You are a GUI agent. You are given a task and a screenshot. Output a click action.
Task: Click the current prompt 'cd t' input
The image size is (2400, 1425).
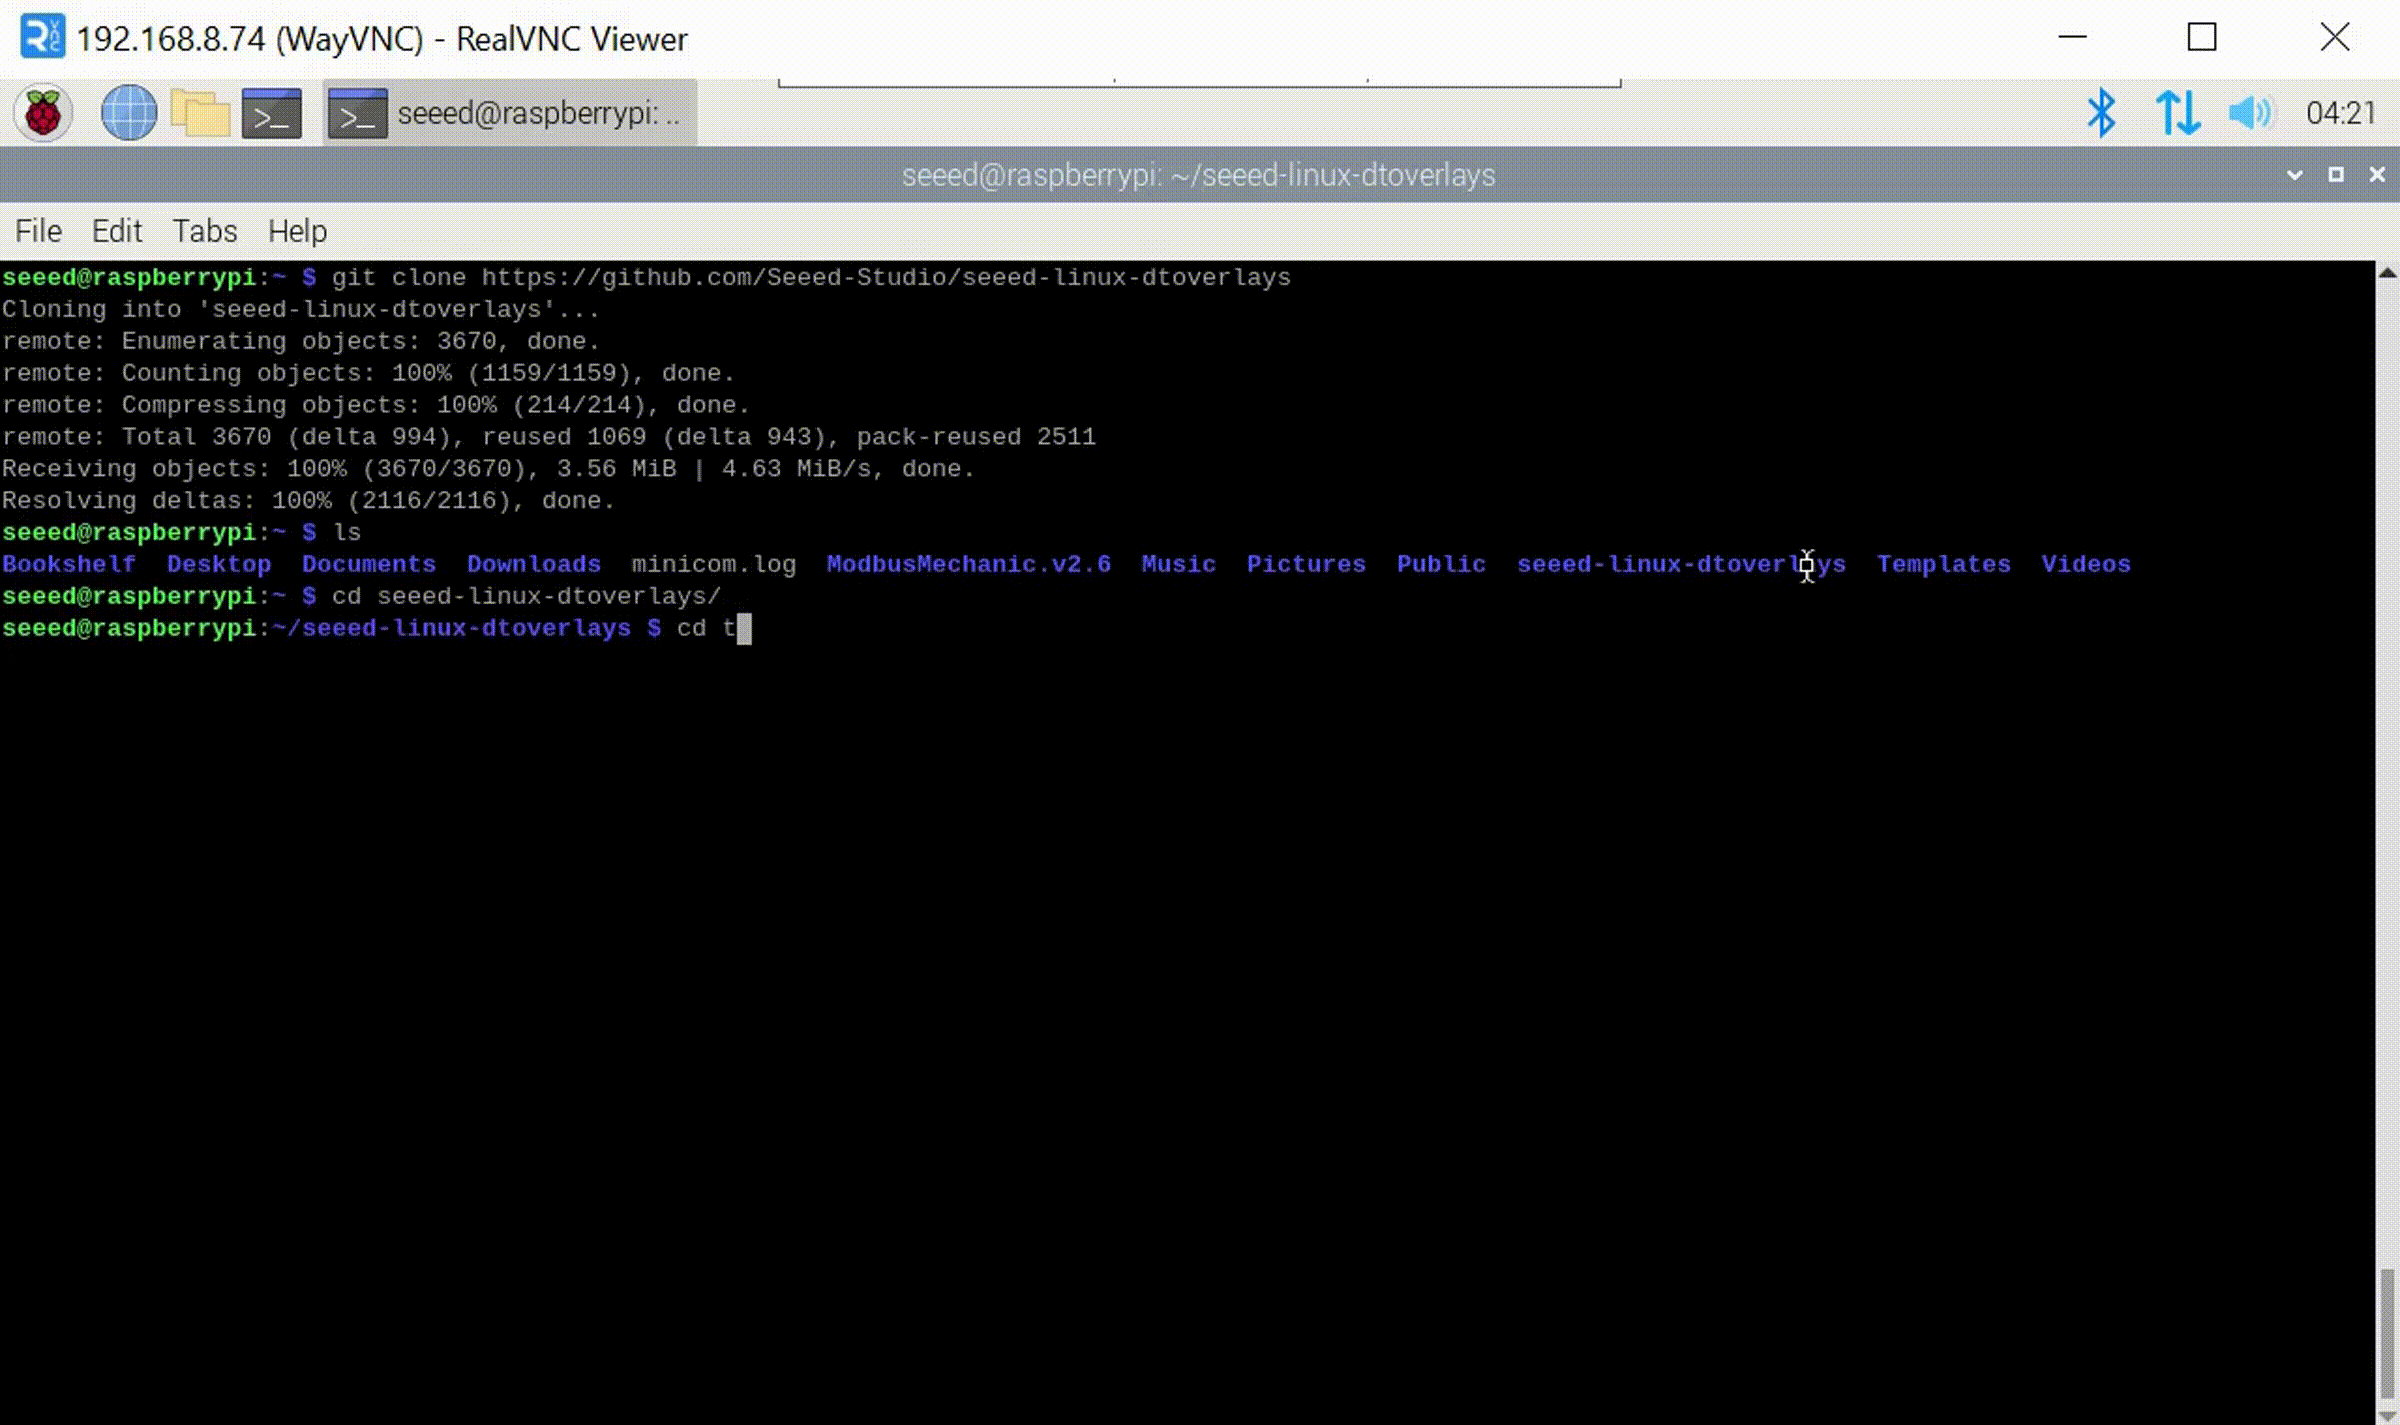click(x=706, y=628)
